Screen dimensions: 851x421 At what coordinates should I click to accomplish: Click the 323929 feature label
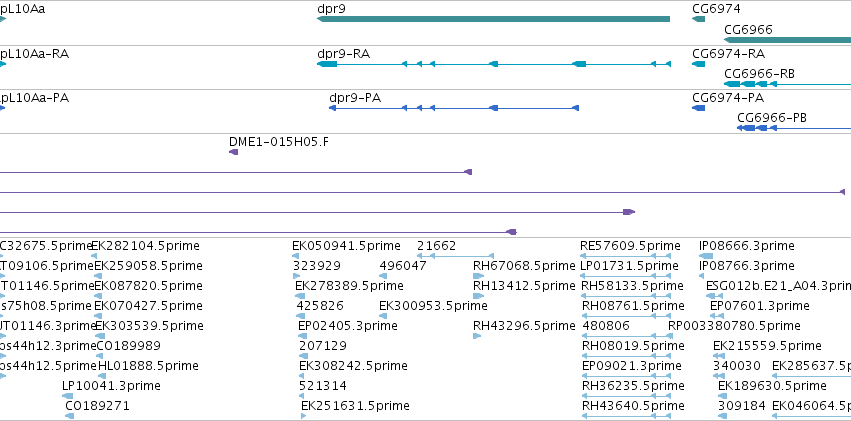(317, 266)
